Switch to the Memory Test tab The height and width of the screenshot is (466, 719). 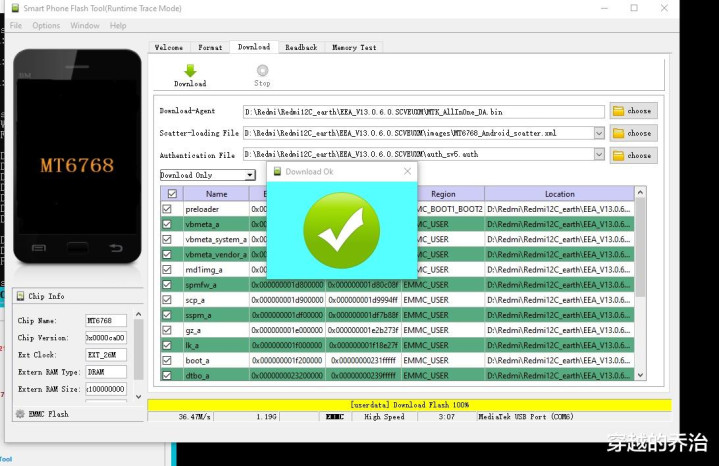pos(354,47)
